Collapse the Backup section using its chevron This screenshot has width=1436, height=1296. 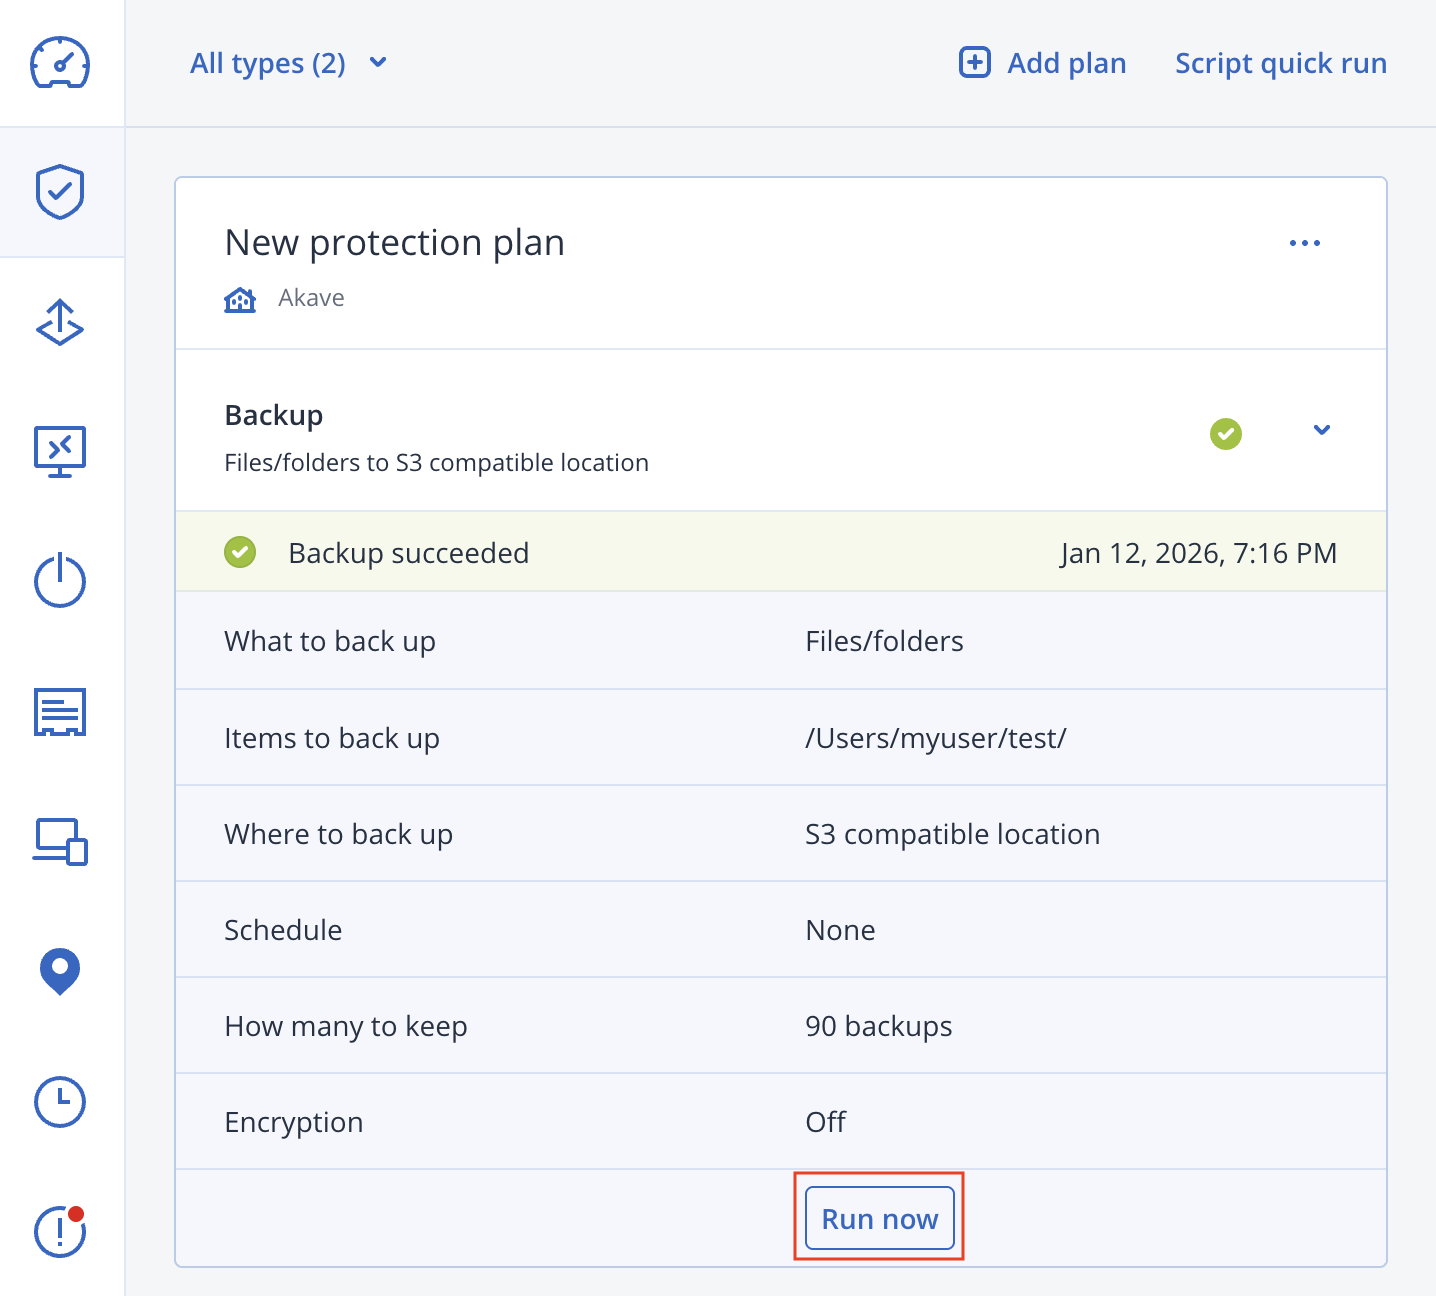(x=1321, y=430)
